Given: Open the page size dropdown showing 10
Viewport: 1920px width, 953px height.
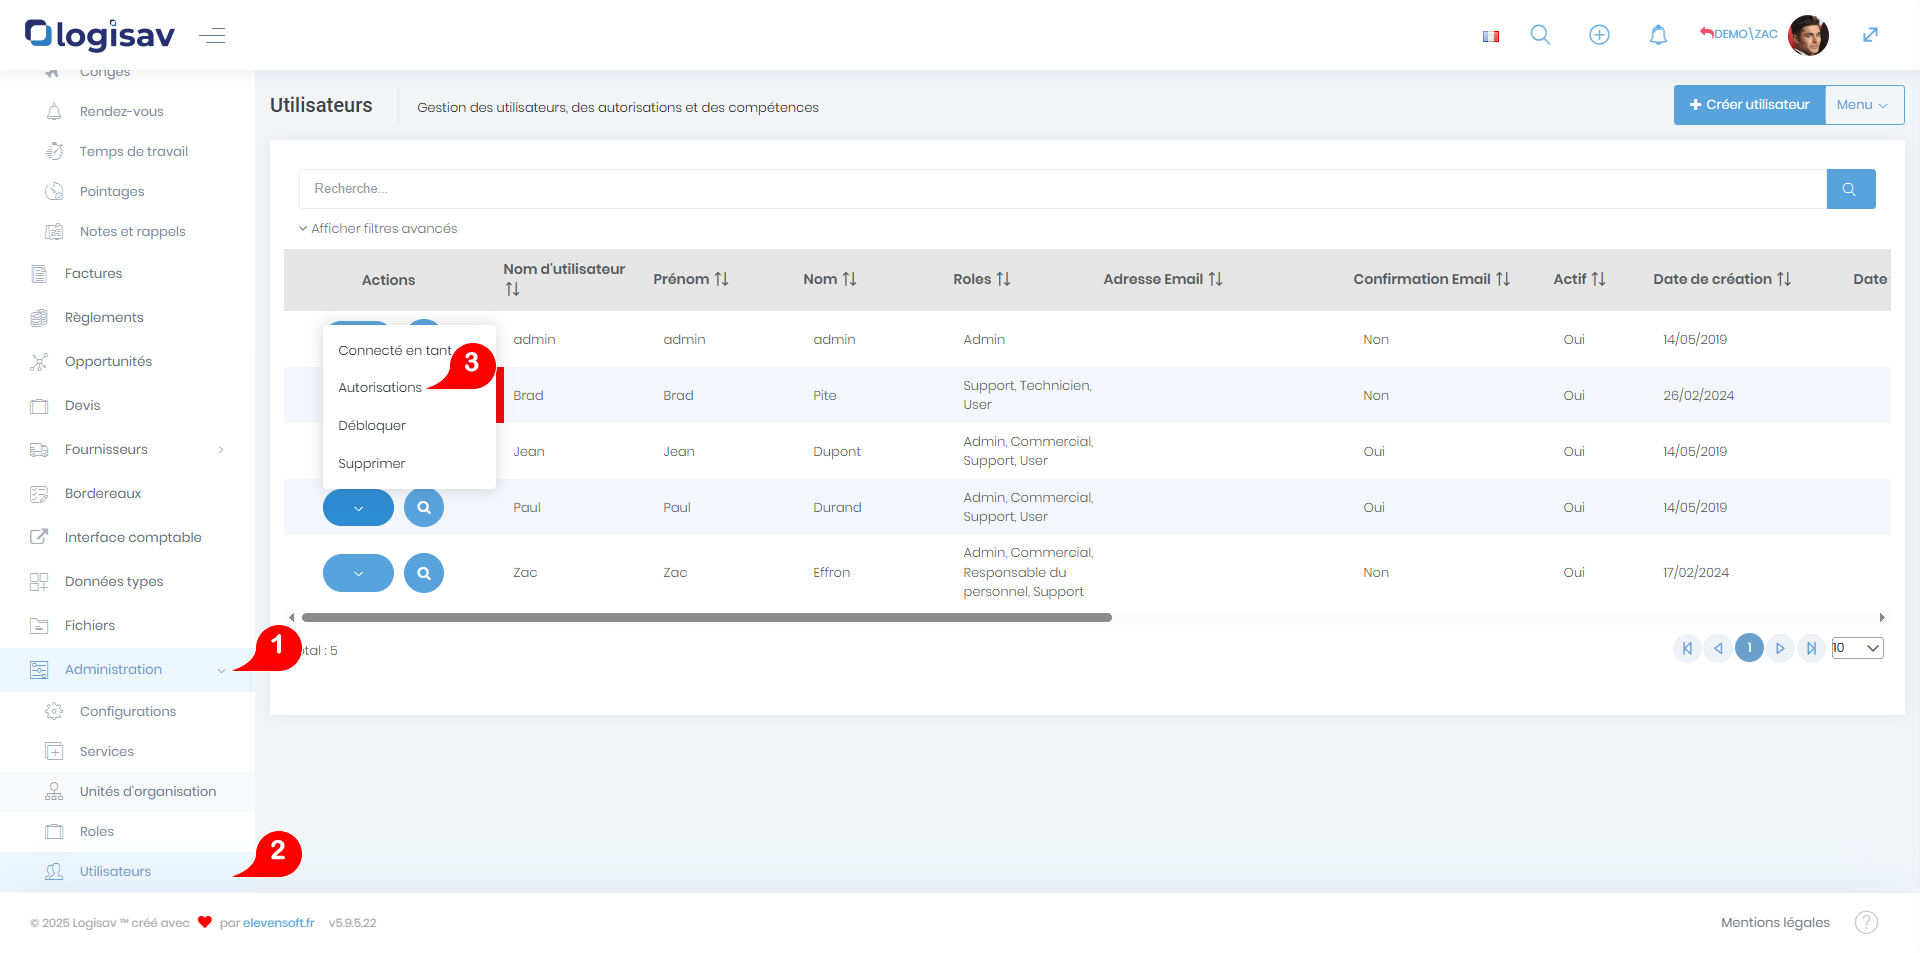Looking at the screenshot, I should [1857, 648].
